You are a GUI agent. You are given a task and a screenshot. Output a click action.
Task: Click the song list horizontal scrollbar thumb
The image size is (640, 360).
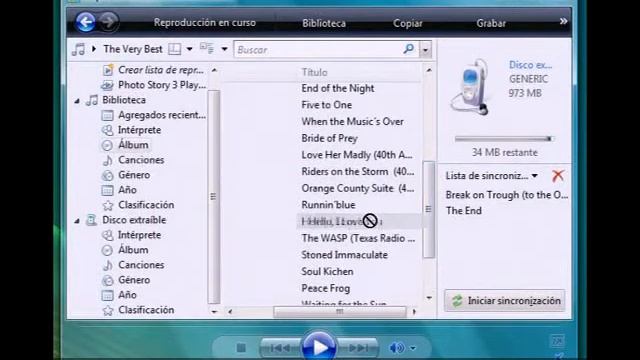point(340,312)
